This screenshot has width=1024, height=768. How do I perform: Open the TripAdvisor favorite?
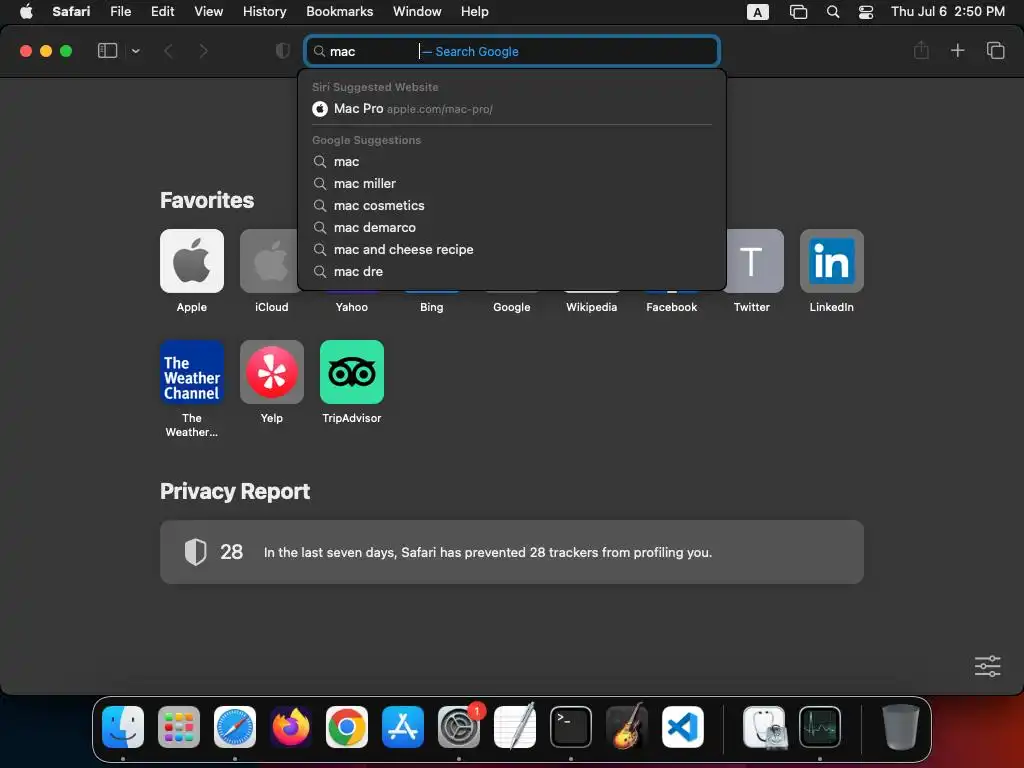351,372
